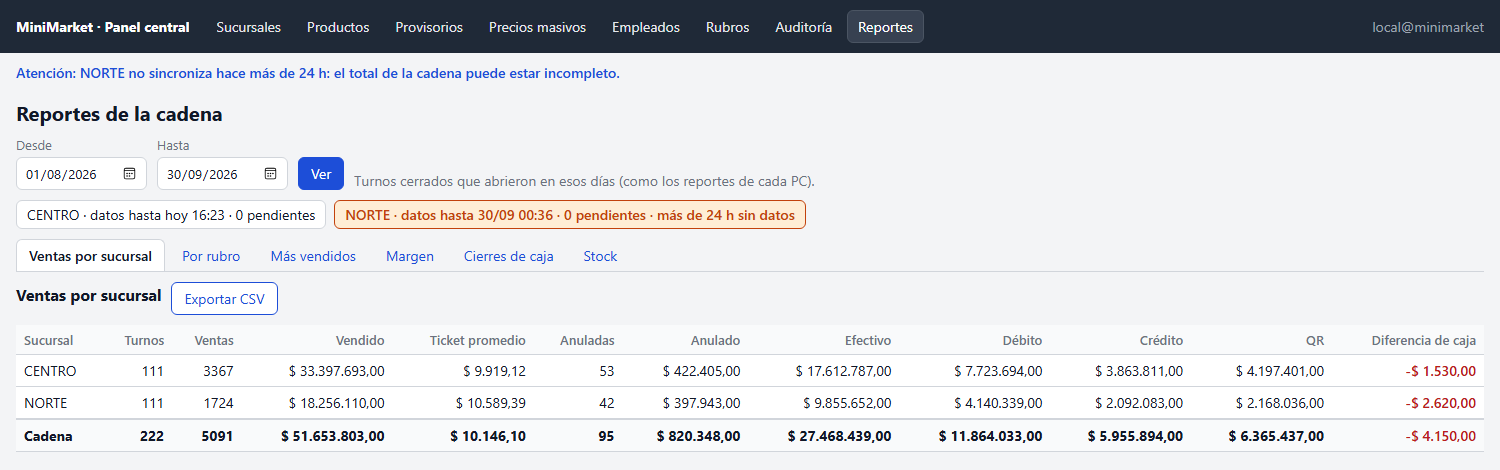
Task: Click CENTRO cash amount $ 17.612.787,00
Action: [x=844, y=371]
